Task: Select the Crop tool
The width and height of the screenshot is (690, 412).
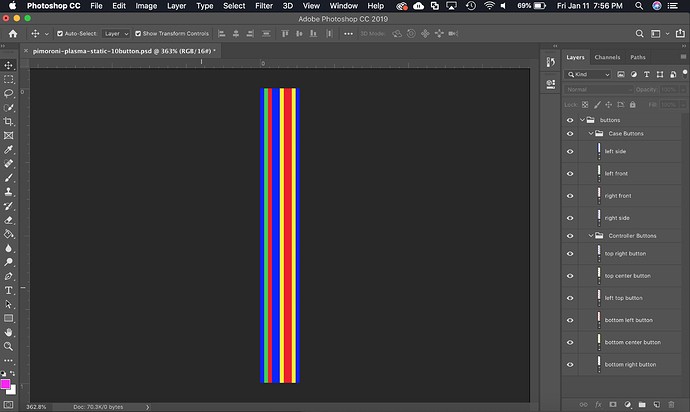Action: tap(8, 121)
